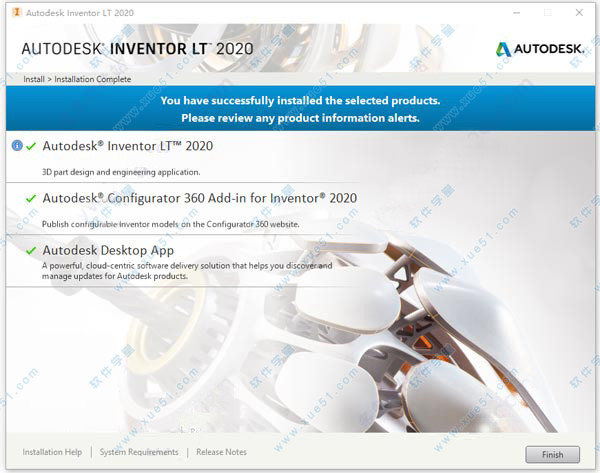This screenshot has height=473, width=600.
Task: Click green checkmark next to Autodesk Desktop App
Action: tap(31, 251)
